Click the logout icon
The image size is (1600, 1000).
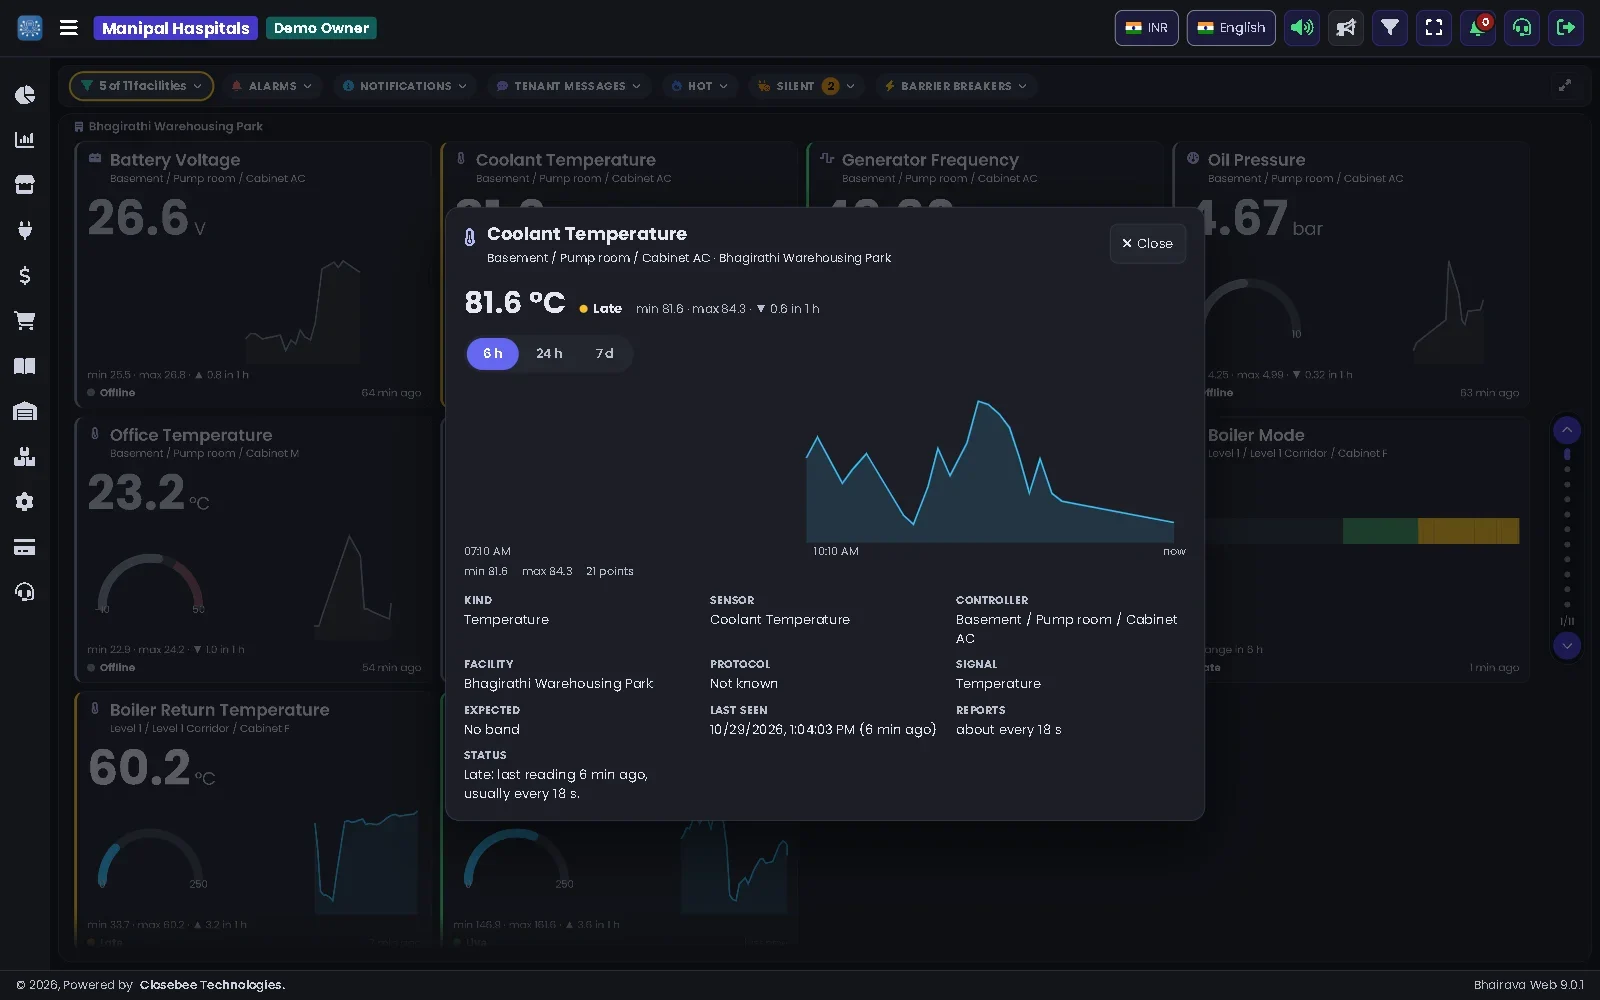tap(1566, 28)
